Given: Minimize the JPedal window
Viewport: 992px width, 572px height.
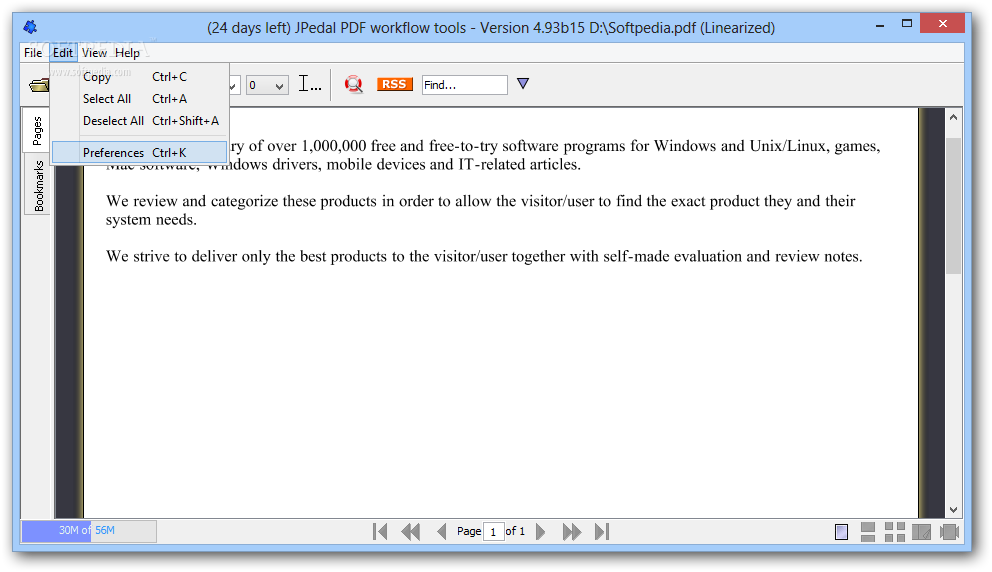Looking at the screenshot, I should (880, 25).
